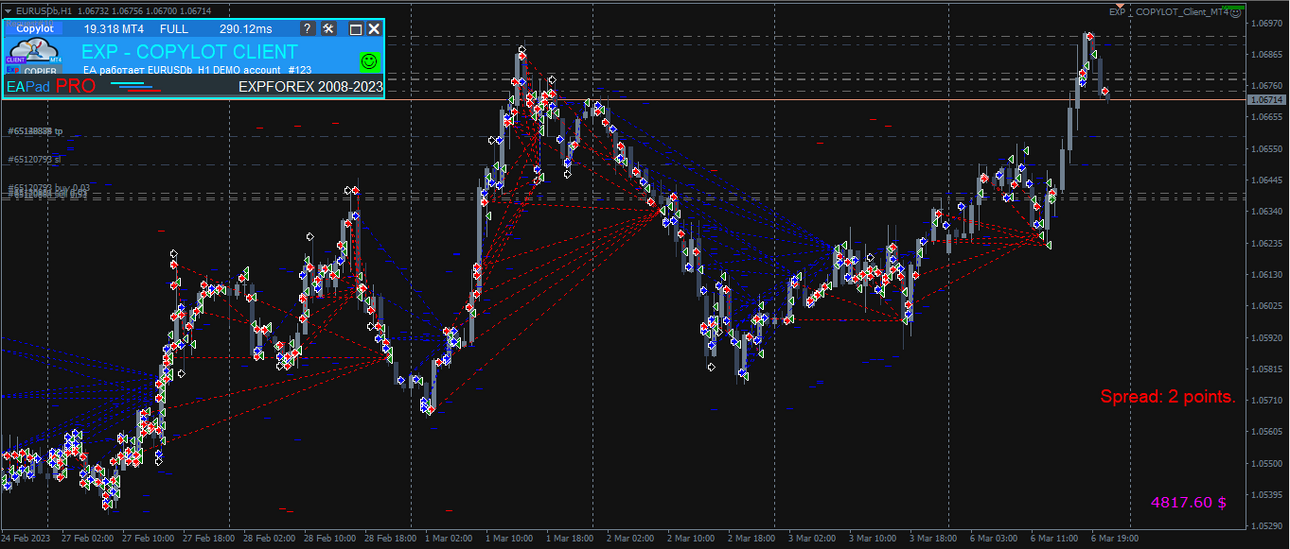Click the 28 Feb 18:00 time label
1290x549 pixels.
click(391, 537)
